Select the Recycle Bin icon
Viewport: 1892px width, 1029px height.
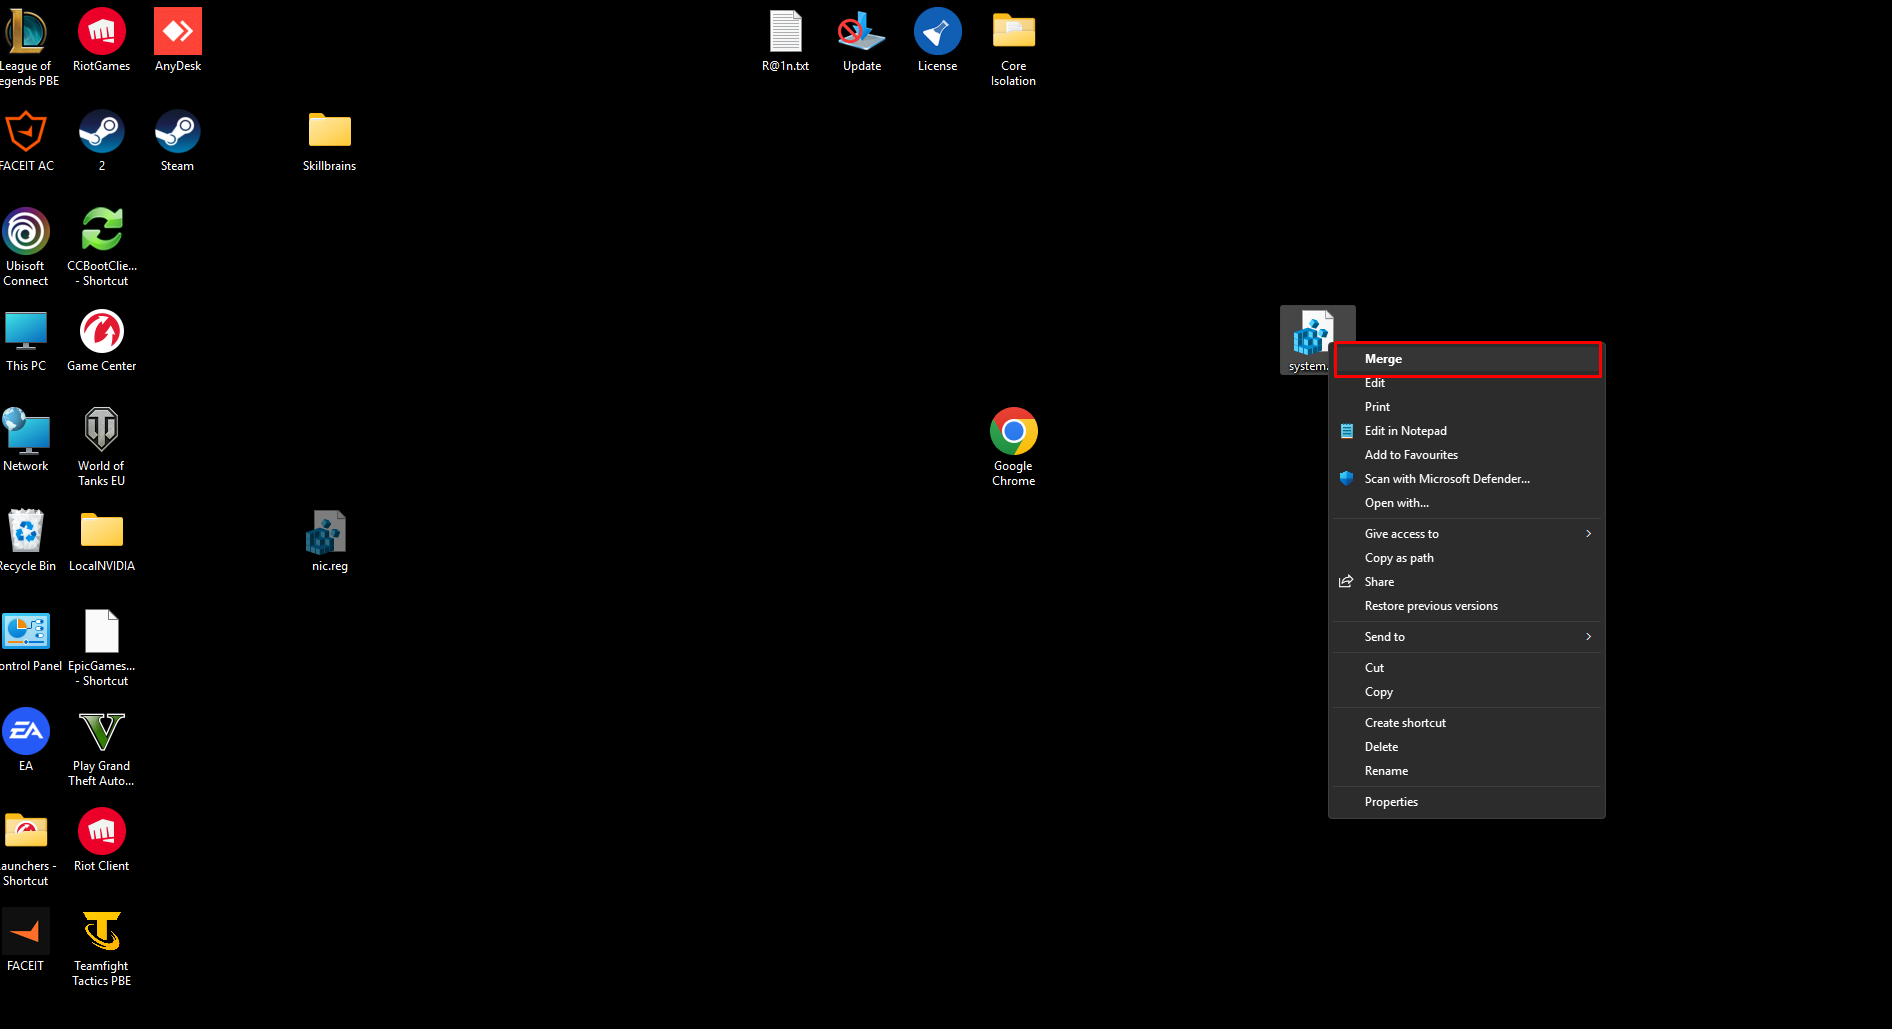point(26,541)
